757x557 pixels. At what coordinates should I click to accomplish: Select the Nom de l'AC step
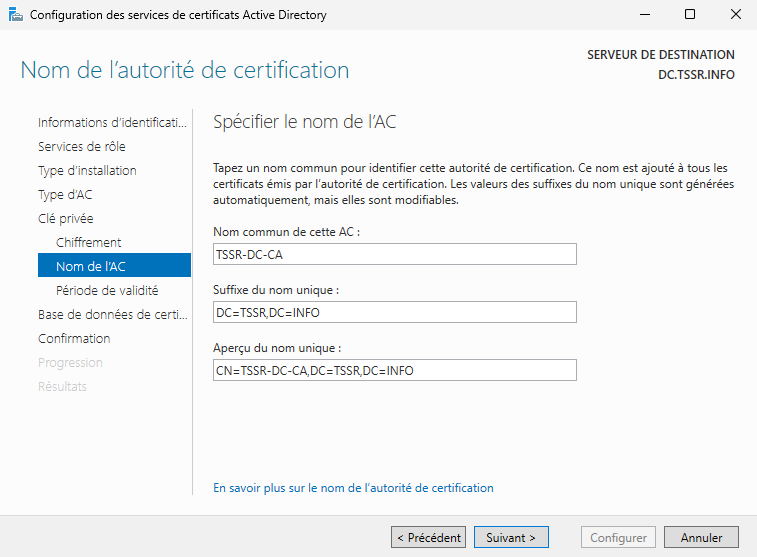pyautogui.click(x=90, y=267)
